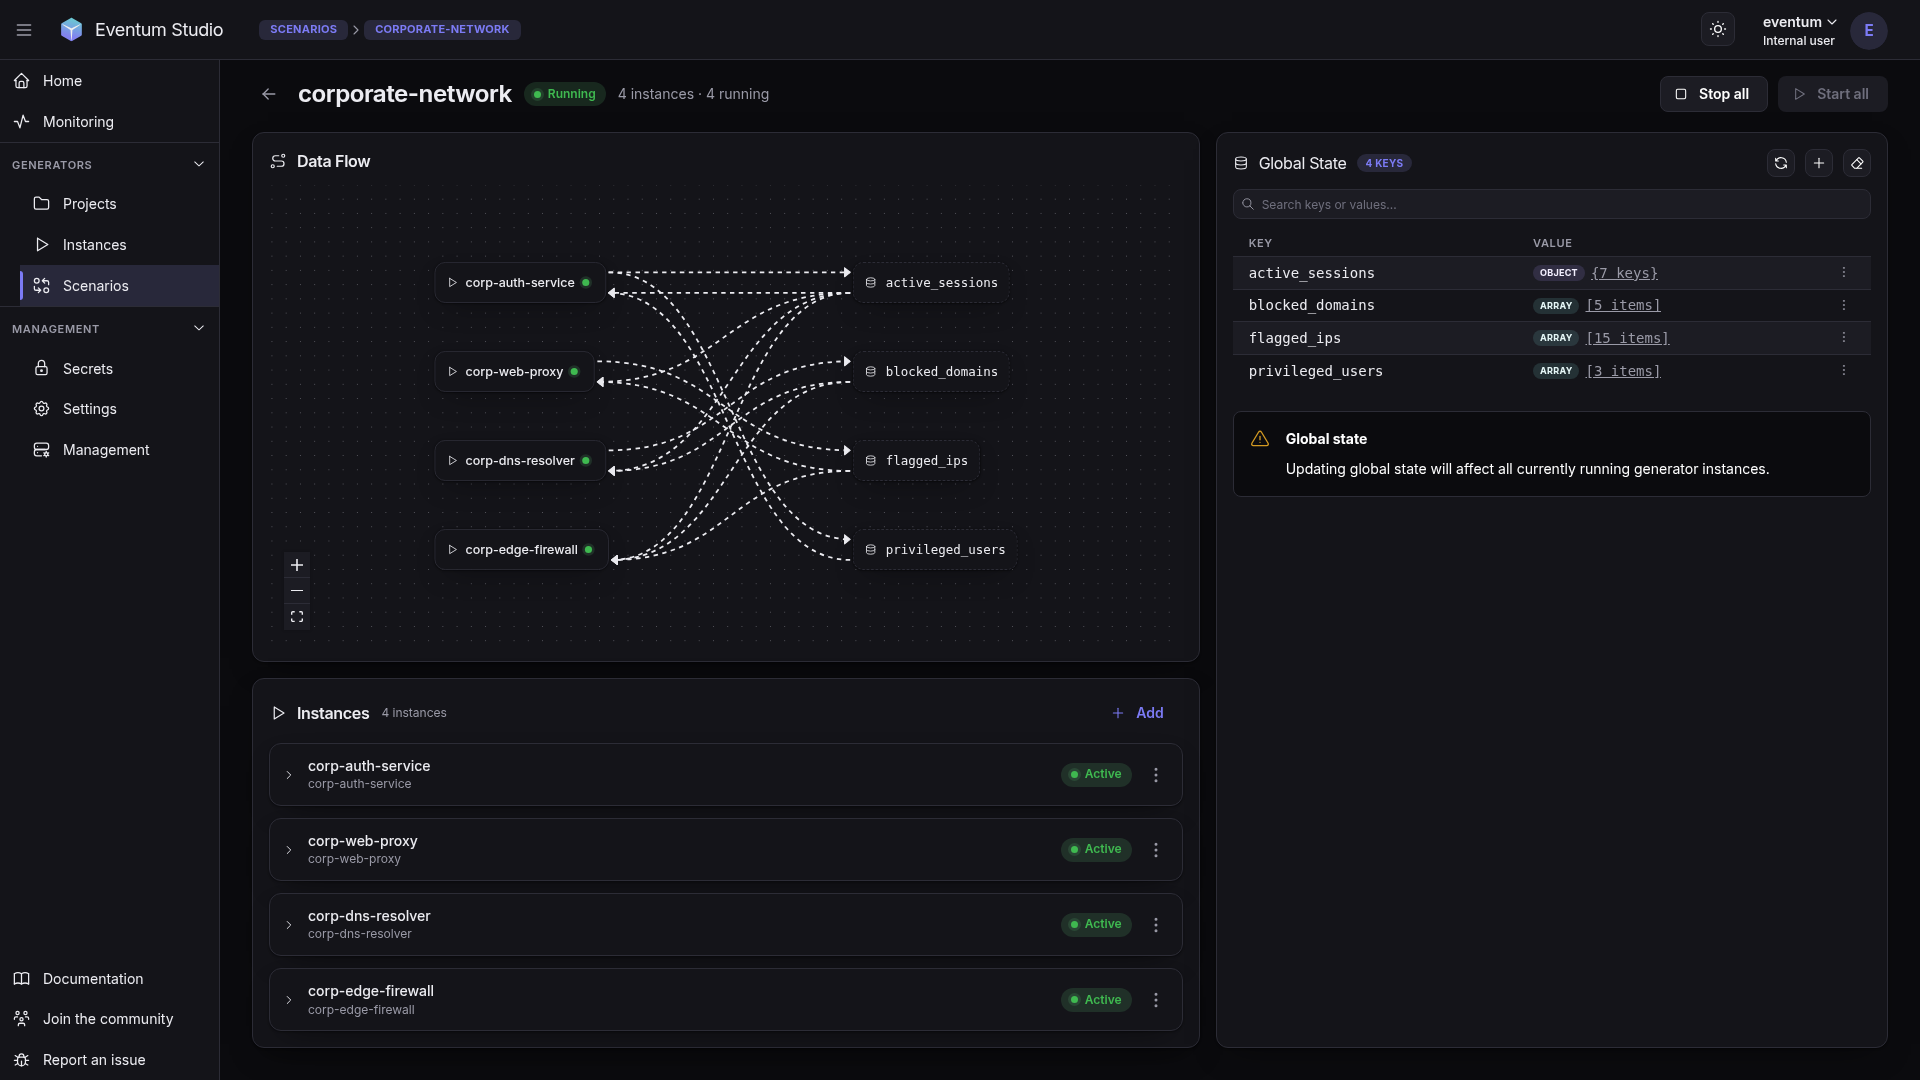Open the eventum user dropdown

[1799, 30]
